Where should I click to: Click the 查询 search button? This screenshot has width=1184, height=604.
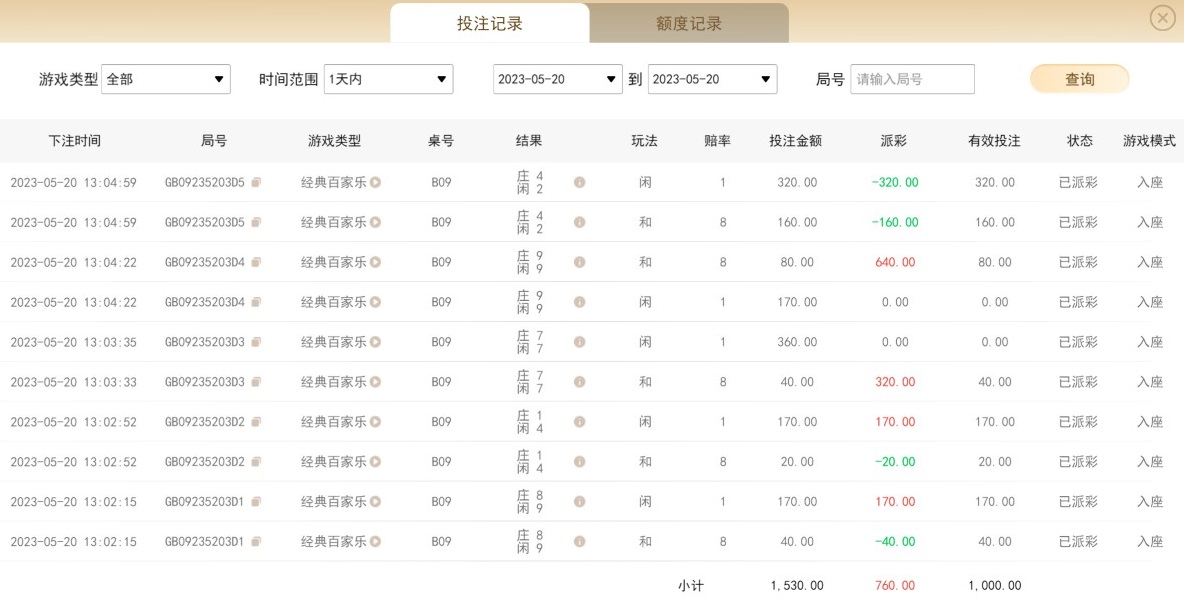[1079, 79]
